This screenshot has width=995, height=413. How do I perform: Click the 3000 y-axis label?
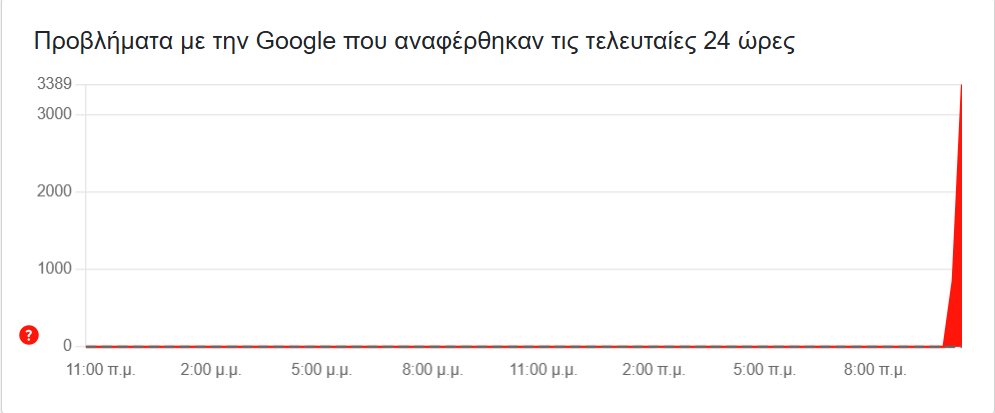[54, 114]
